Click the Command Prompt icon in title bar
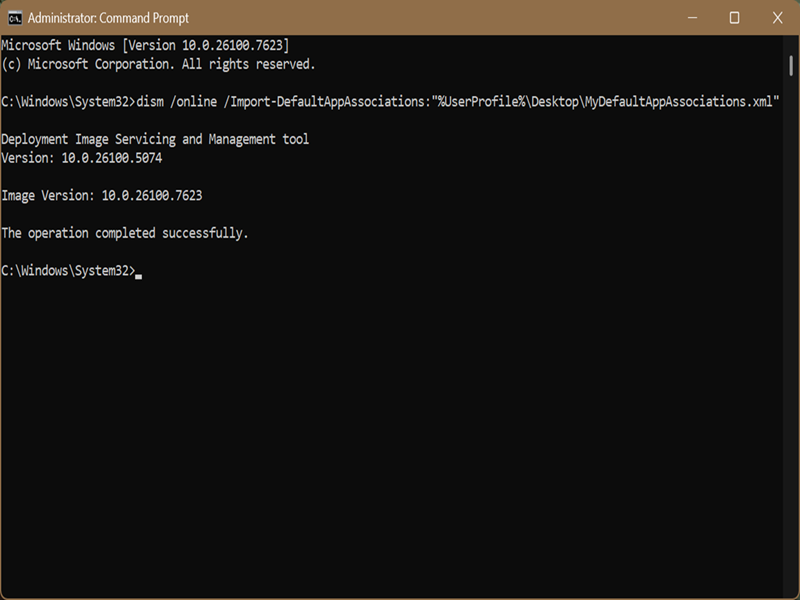The height and width of the screenshot is (600, 800). pos(15,18)
